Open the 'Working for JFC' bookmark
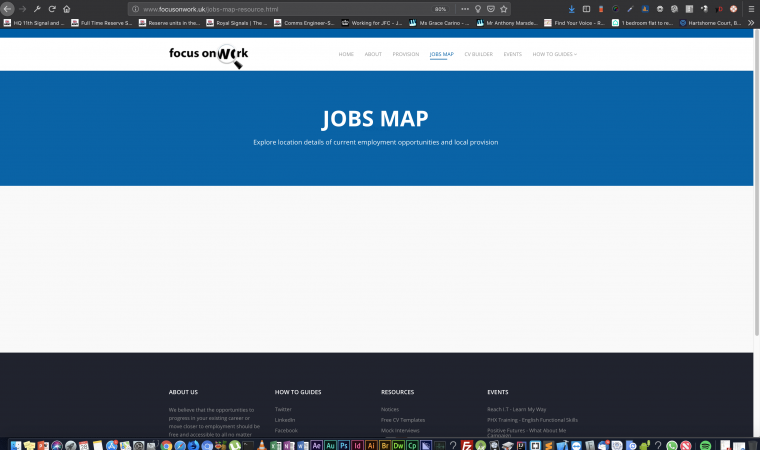760x450 pixels. pyautogui.click(x=372, y=23)
